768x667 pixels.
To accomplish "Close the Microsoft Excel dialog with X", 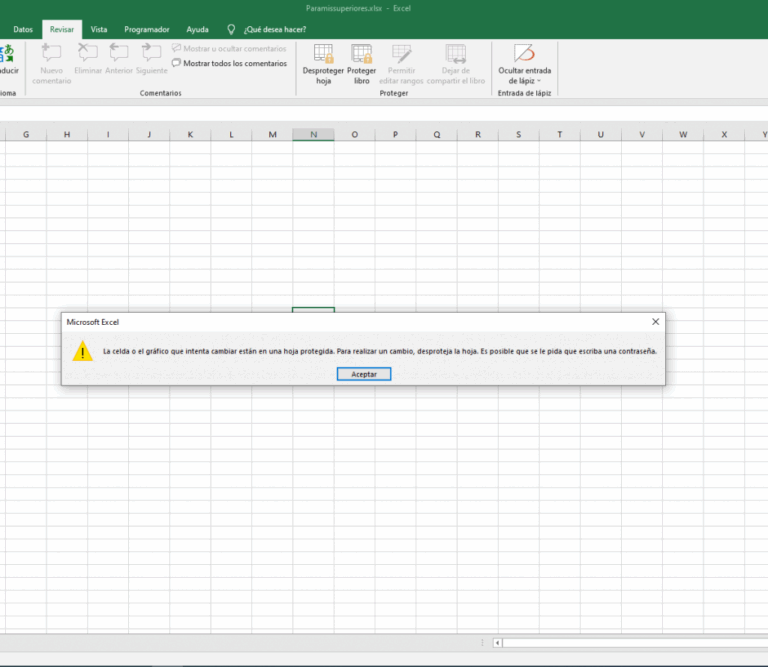I will [x=655, y=322].
